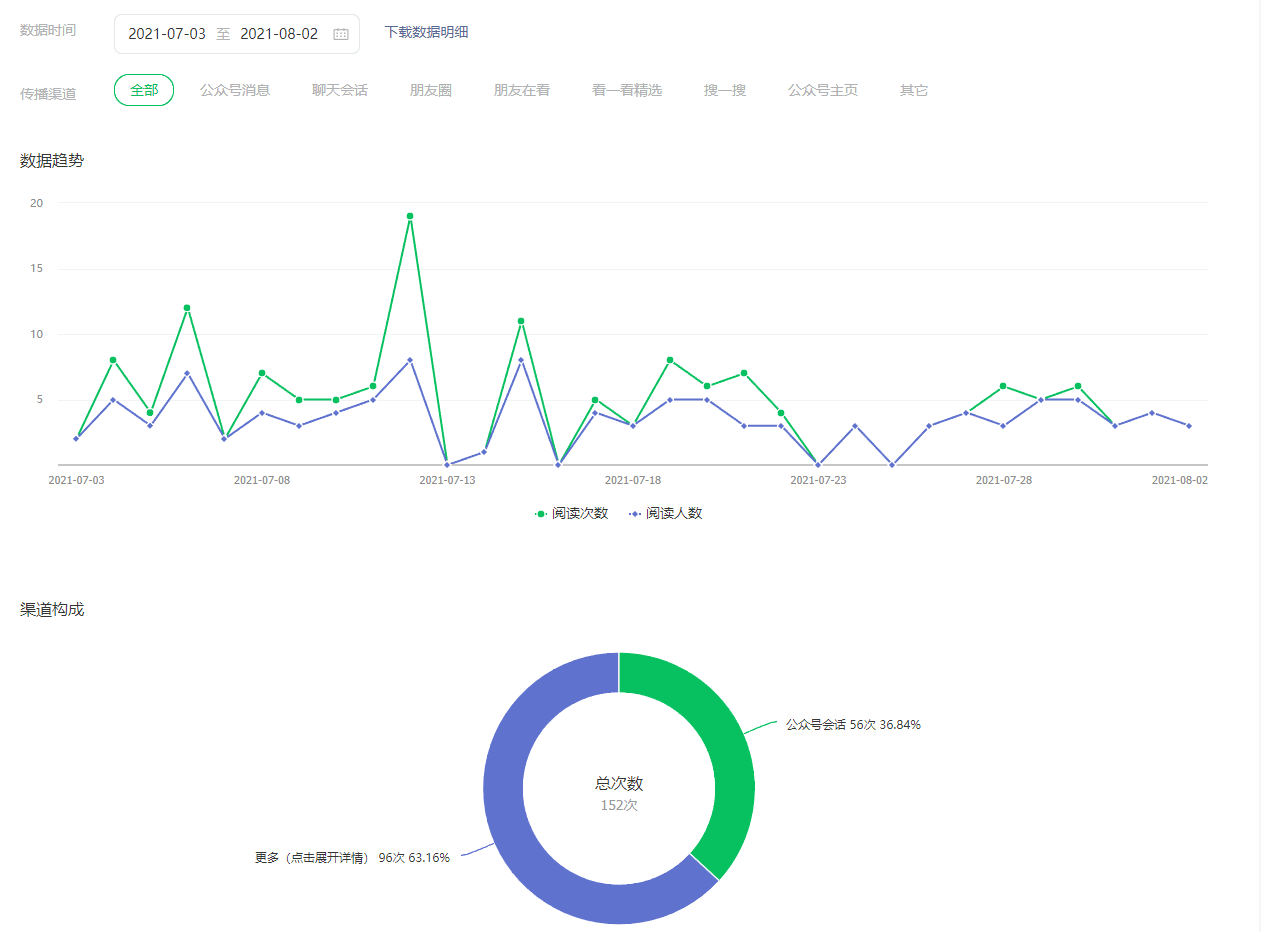This screenshot has height=932, width=1261.
Task: Toggle 阅读次数 series in chart legend
Action: coord(572,513)
